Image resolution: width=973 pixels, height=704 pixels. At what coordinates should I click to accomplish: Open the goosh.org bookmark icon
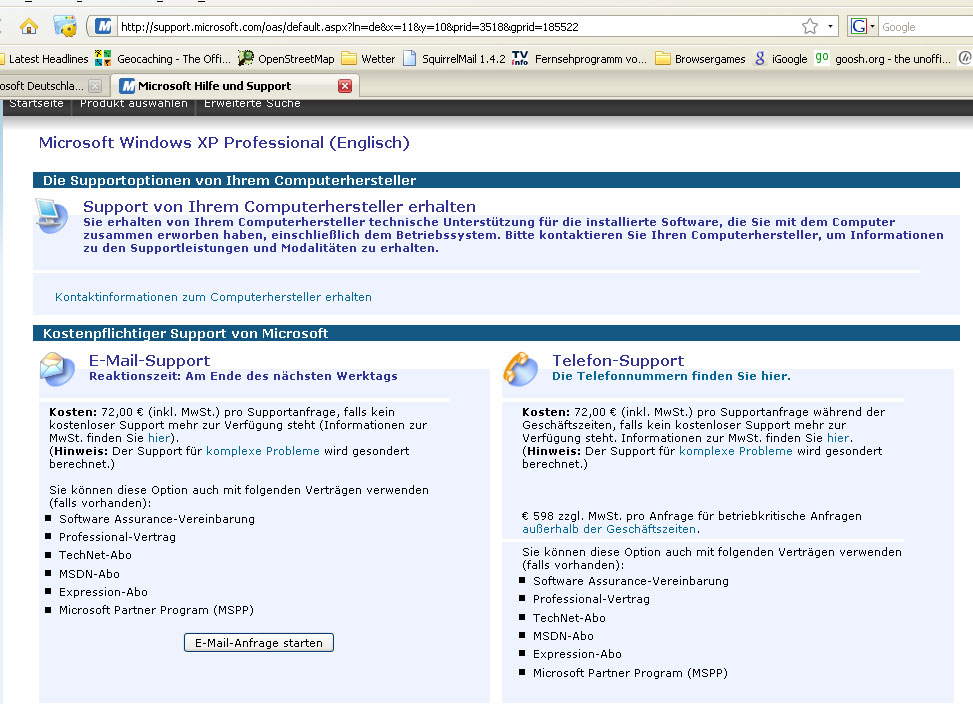click(822, 58)
